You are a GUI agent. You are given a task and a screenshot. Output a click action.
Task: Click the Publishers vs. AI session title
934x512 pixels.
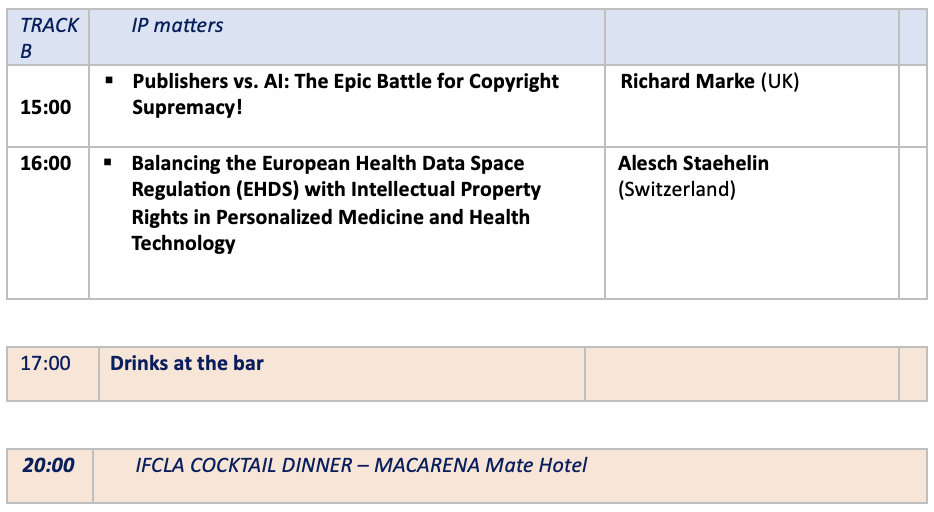345,94
